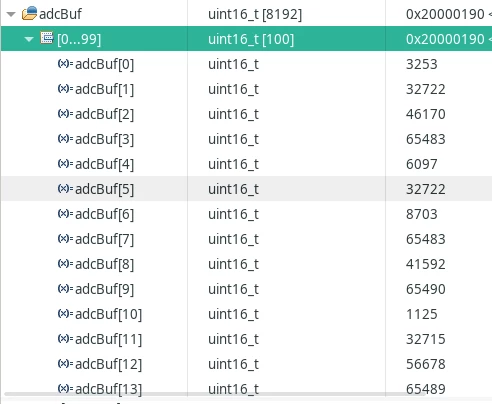Select the adcBuf[5] row

(246, 189)
